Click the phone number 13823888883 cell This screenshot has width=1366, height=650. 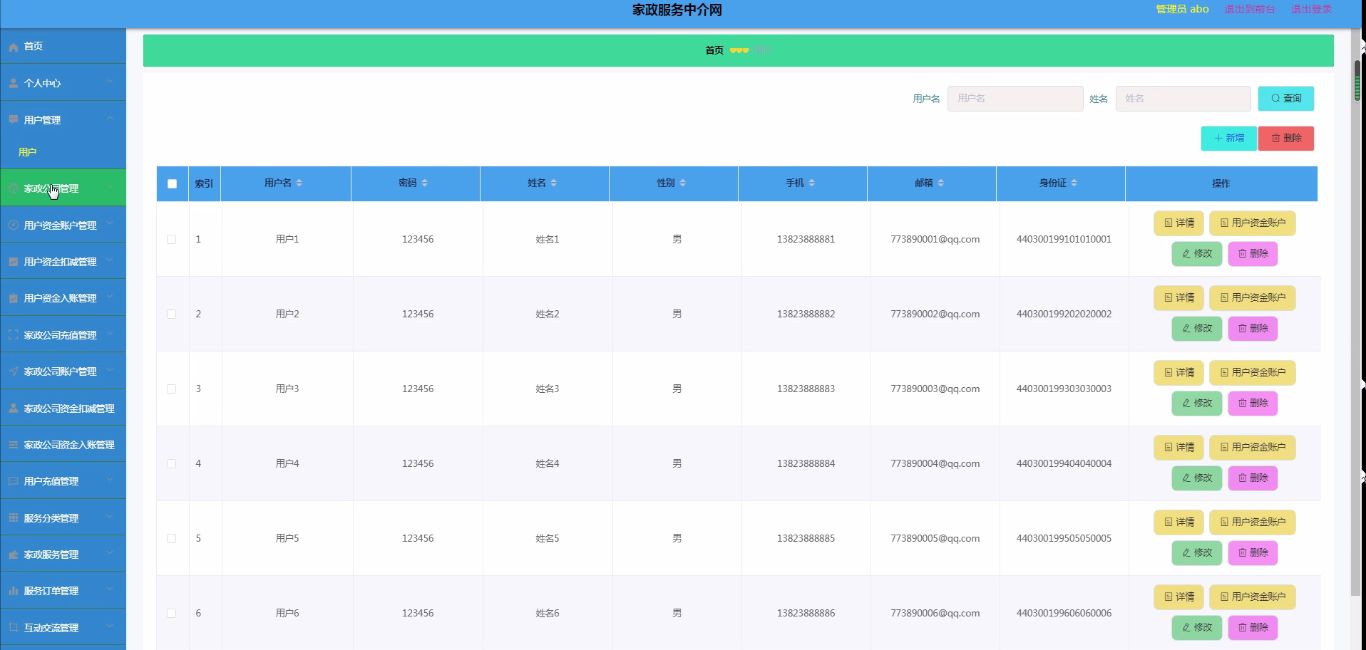[806, 389]
